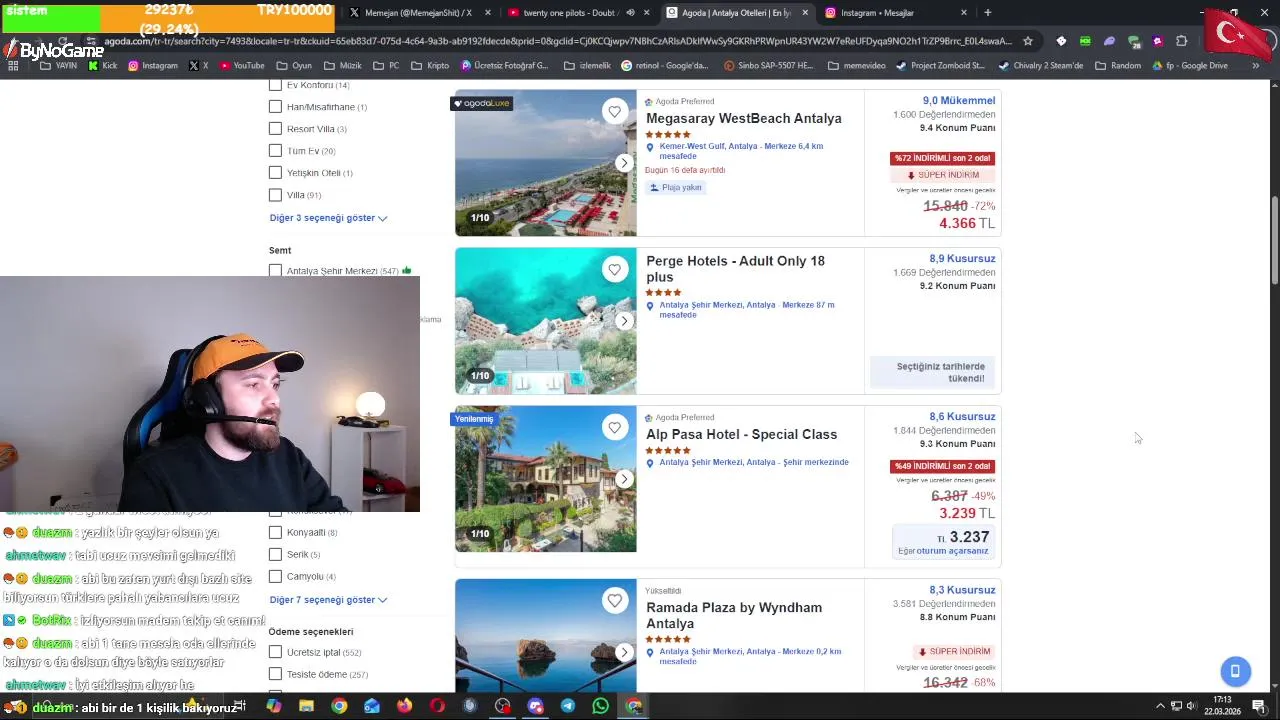Open Ramada Plaza by Wyndham Antalya
Screen dimensions: 1280x720
[x=734, y=616]
